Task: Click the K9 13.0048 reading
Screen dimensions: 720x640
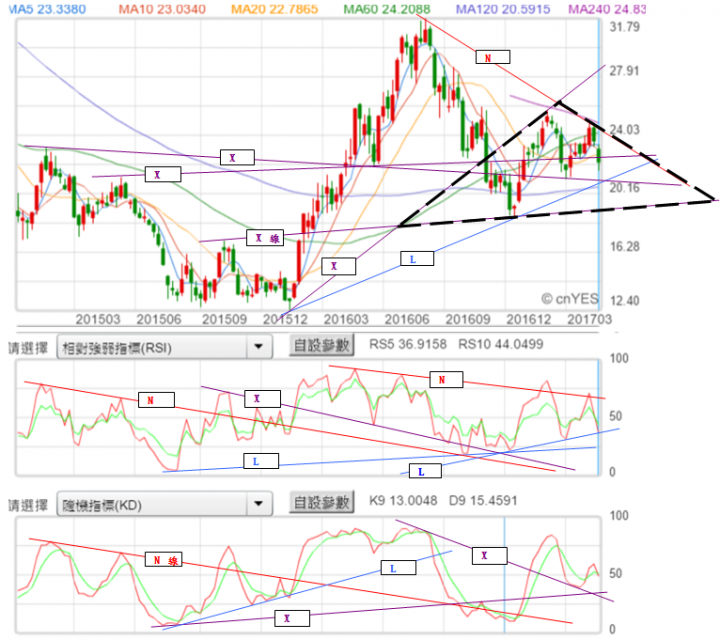Action: (x=403, y=500)
